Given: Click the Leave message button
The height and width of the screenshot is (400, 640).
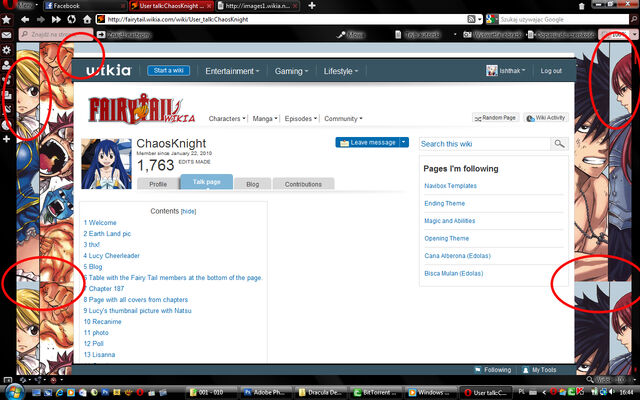Looking at the screenshot, I should click(367, 142).
